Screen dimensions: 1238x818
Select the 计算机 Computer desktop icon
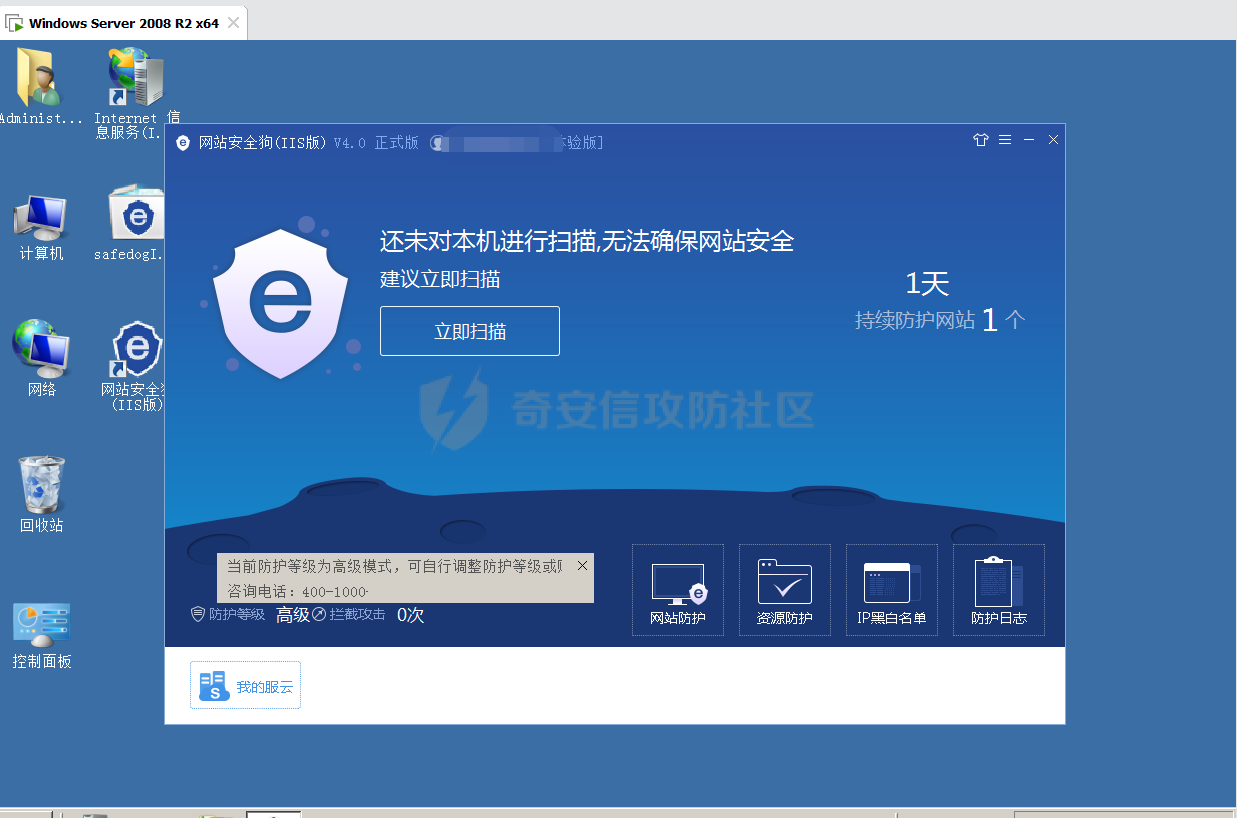click(41, 227)
